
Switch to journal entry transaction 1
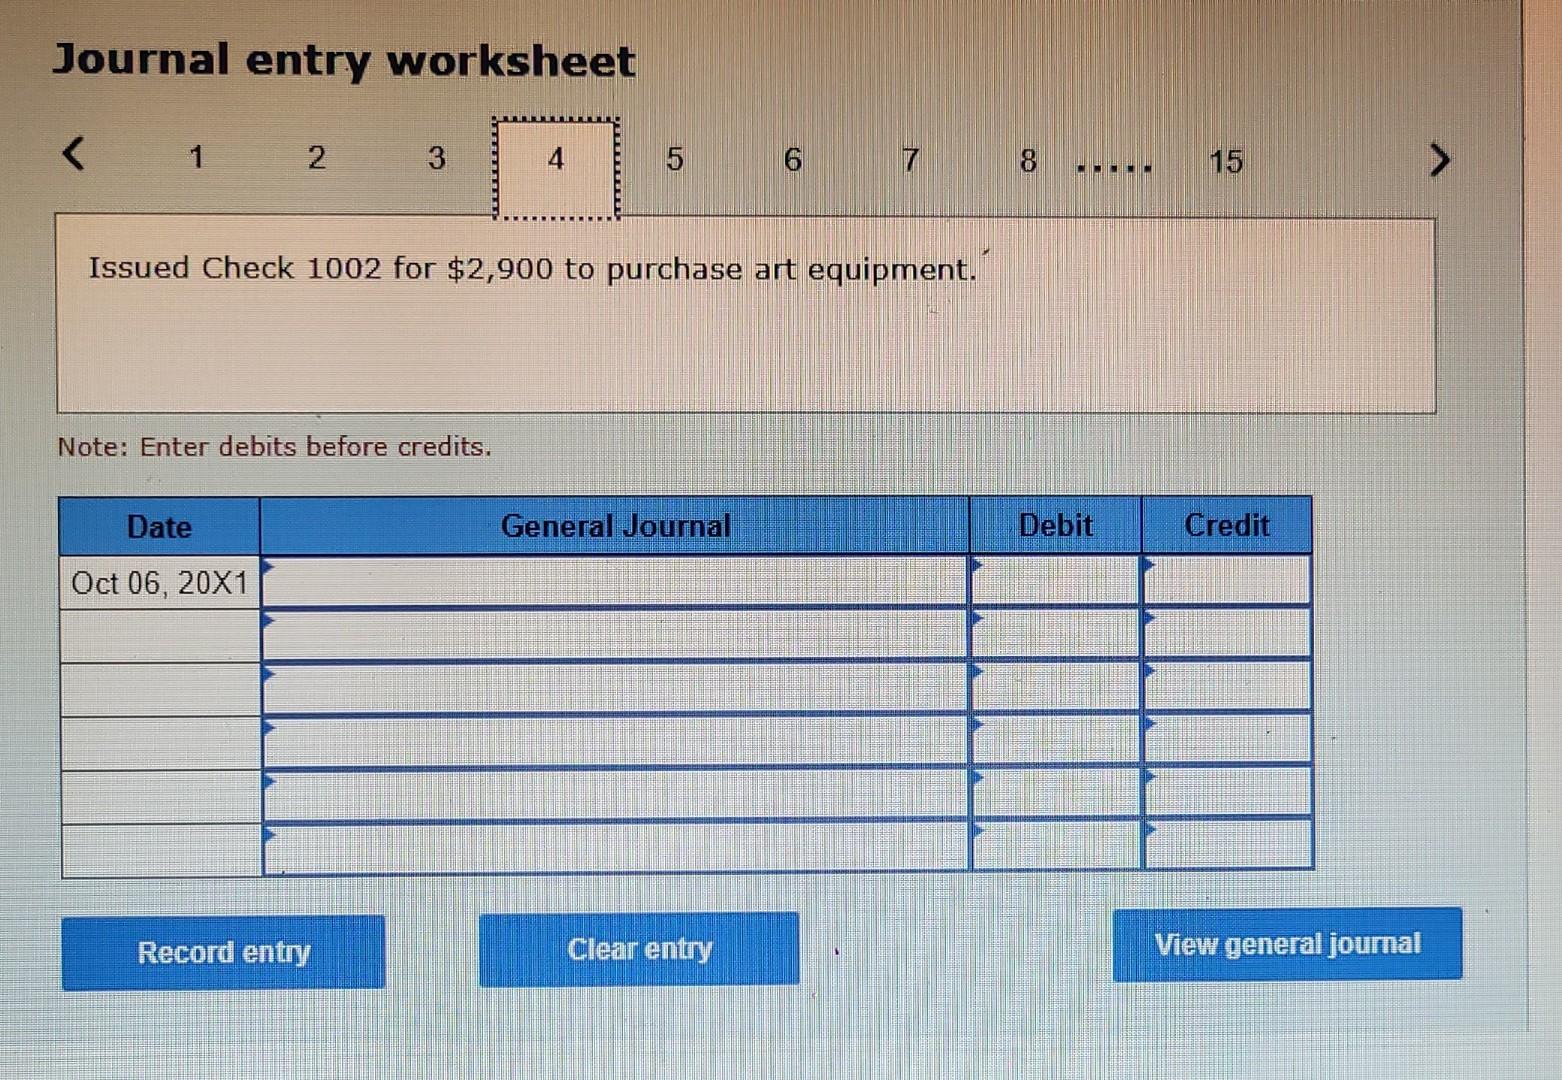pyautogui.click(x=197, y=158)
